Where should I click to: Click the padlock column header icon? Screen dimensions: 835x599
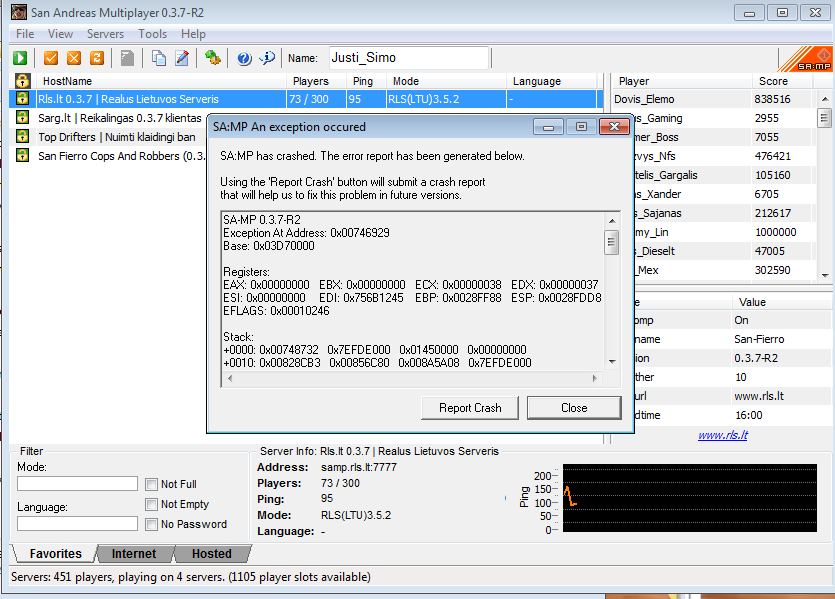tap(22, 81)
